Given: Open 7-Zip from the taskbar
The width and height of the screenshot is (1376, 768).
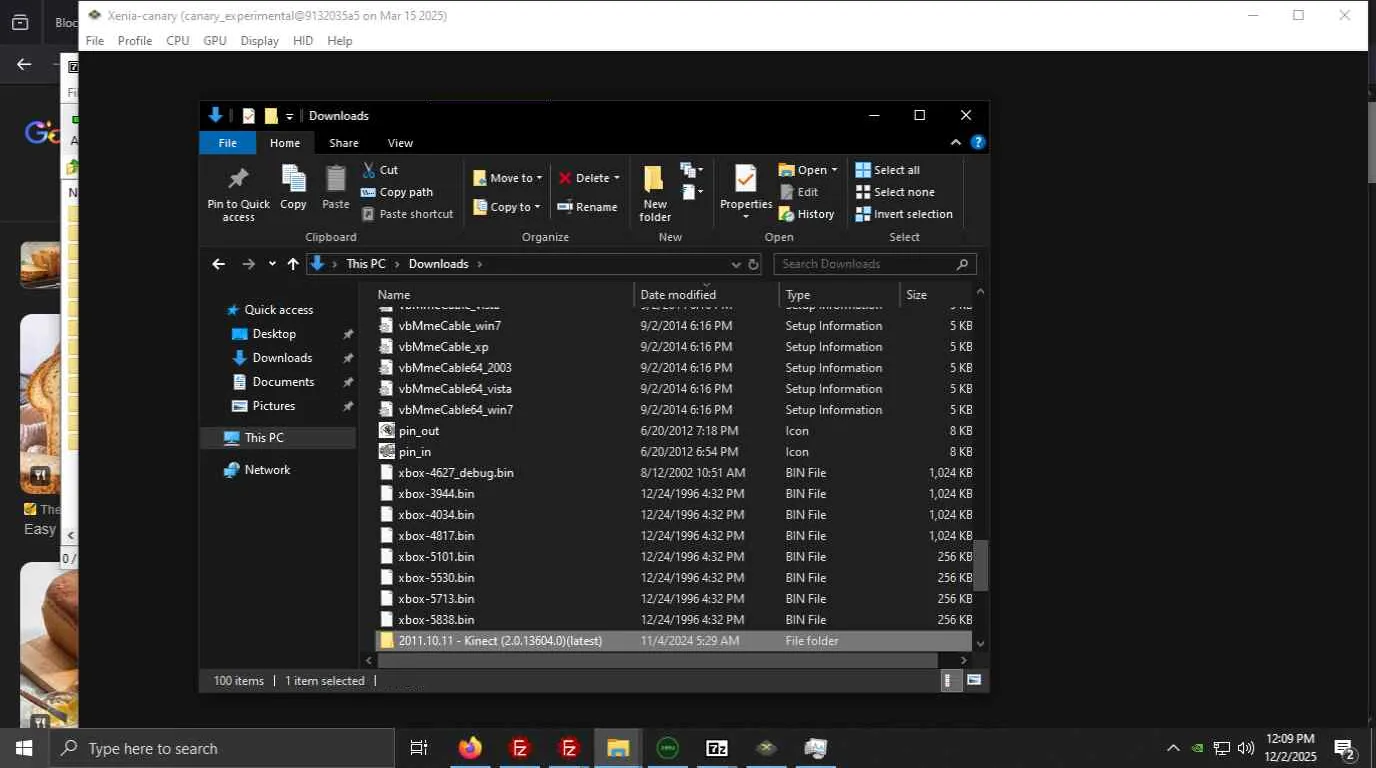Looking at the screenshot, I should pos(717,748).
